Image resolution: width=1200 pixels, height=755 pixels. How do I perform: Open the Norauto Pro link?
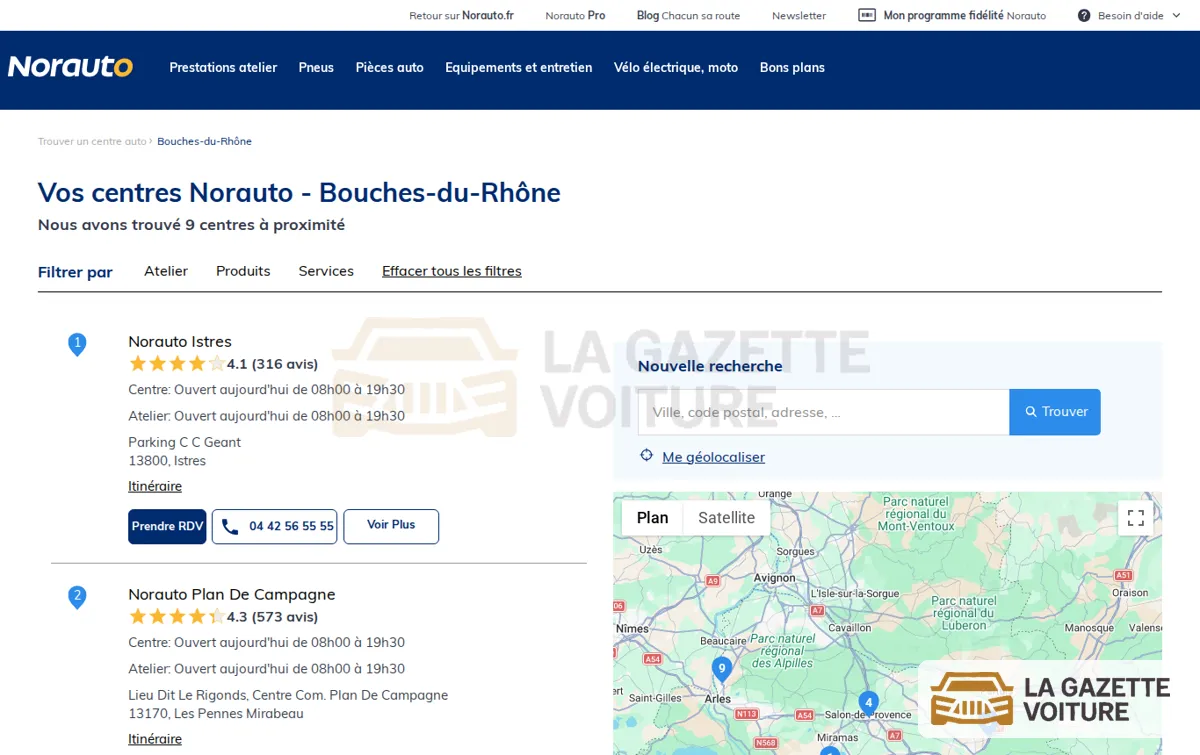575,16
